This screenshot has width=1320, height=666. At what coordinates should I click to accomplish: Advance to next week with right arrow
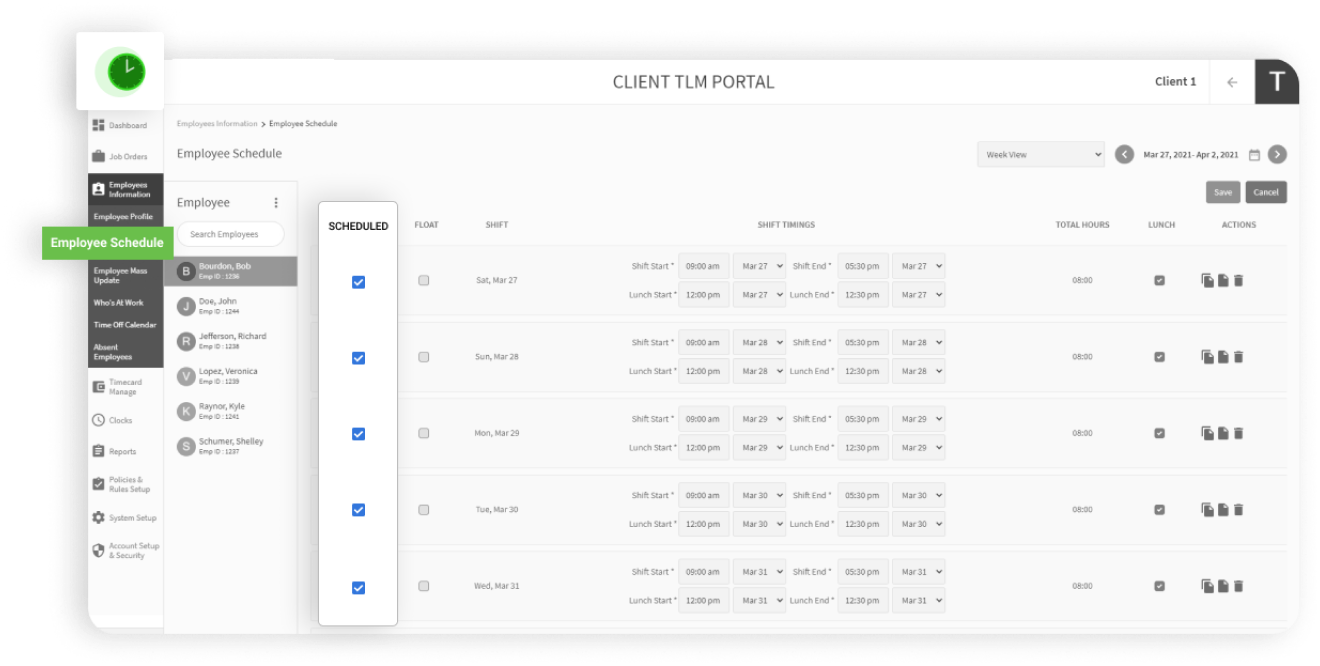(1277, 155)
